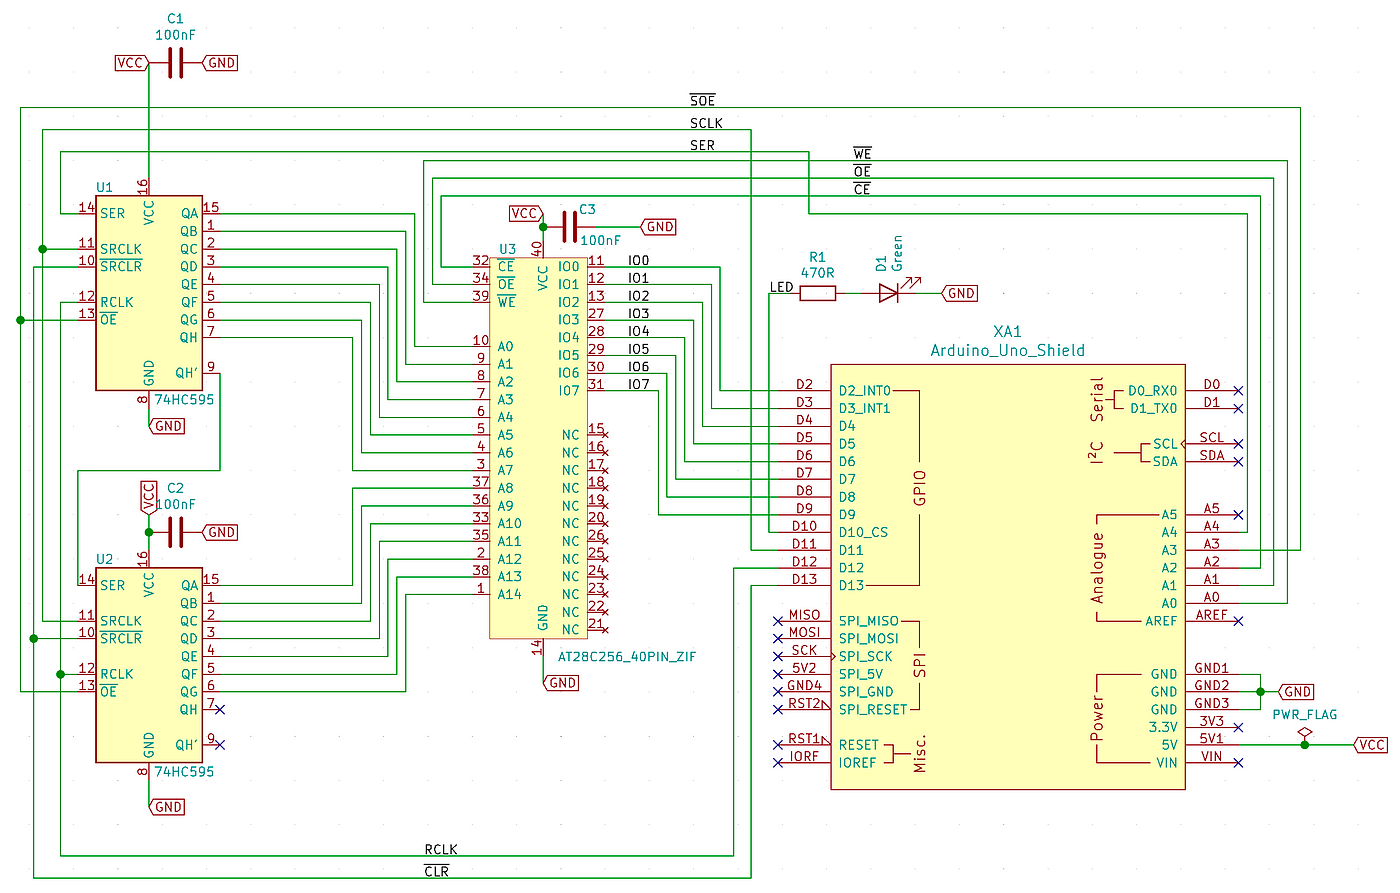Image resolution: width=1400 pixels, height=893 pixels.
Task: Select the U3 AT28C256 chip body
Action: click(537, 448)
